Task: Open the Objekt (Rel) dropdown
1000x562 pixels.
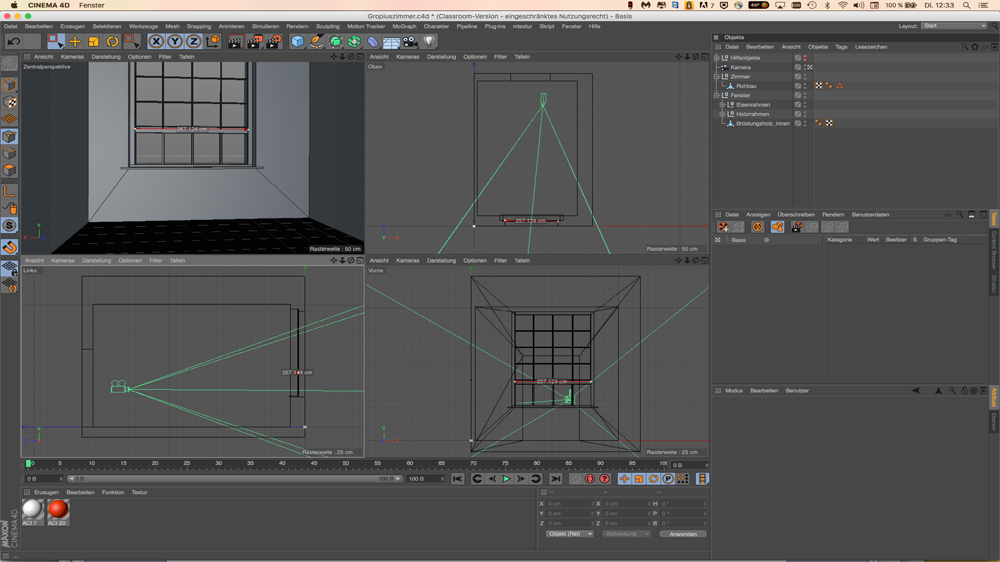Action: coord(569,534)
